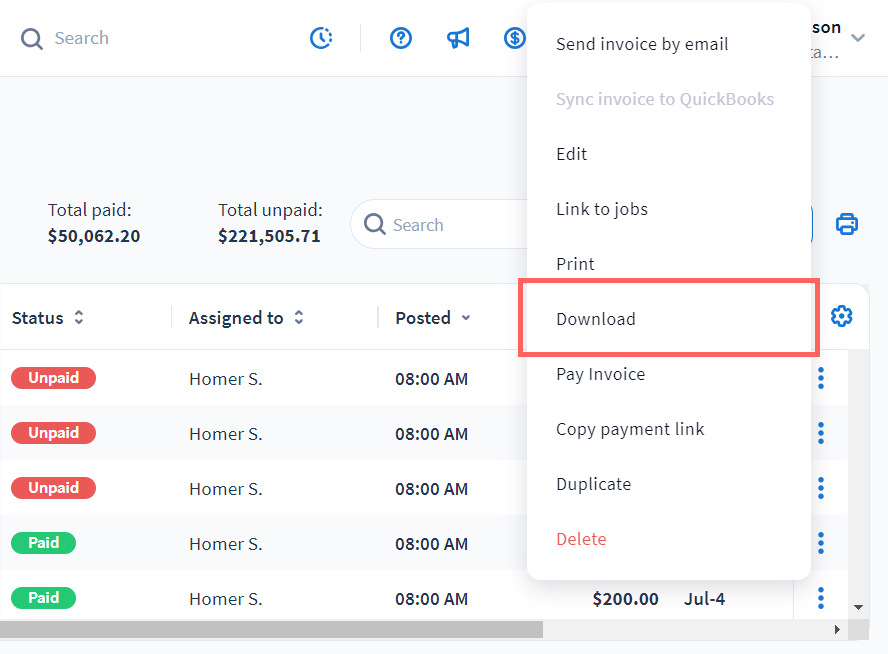Expand the Posted column sort chevron

[466, 318]
